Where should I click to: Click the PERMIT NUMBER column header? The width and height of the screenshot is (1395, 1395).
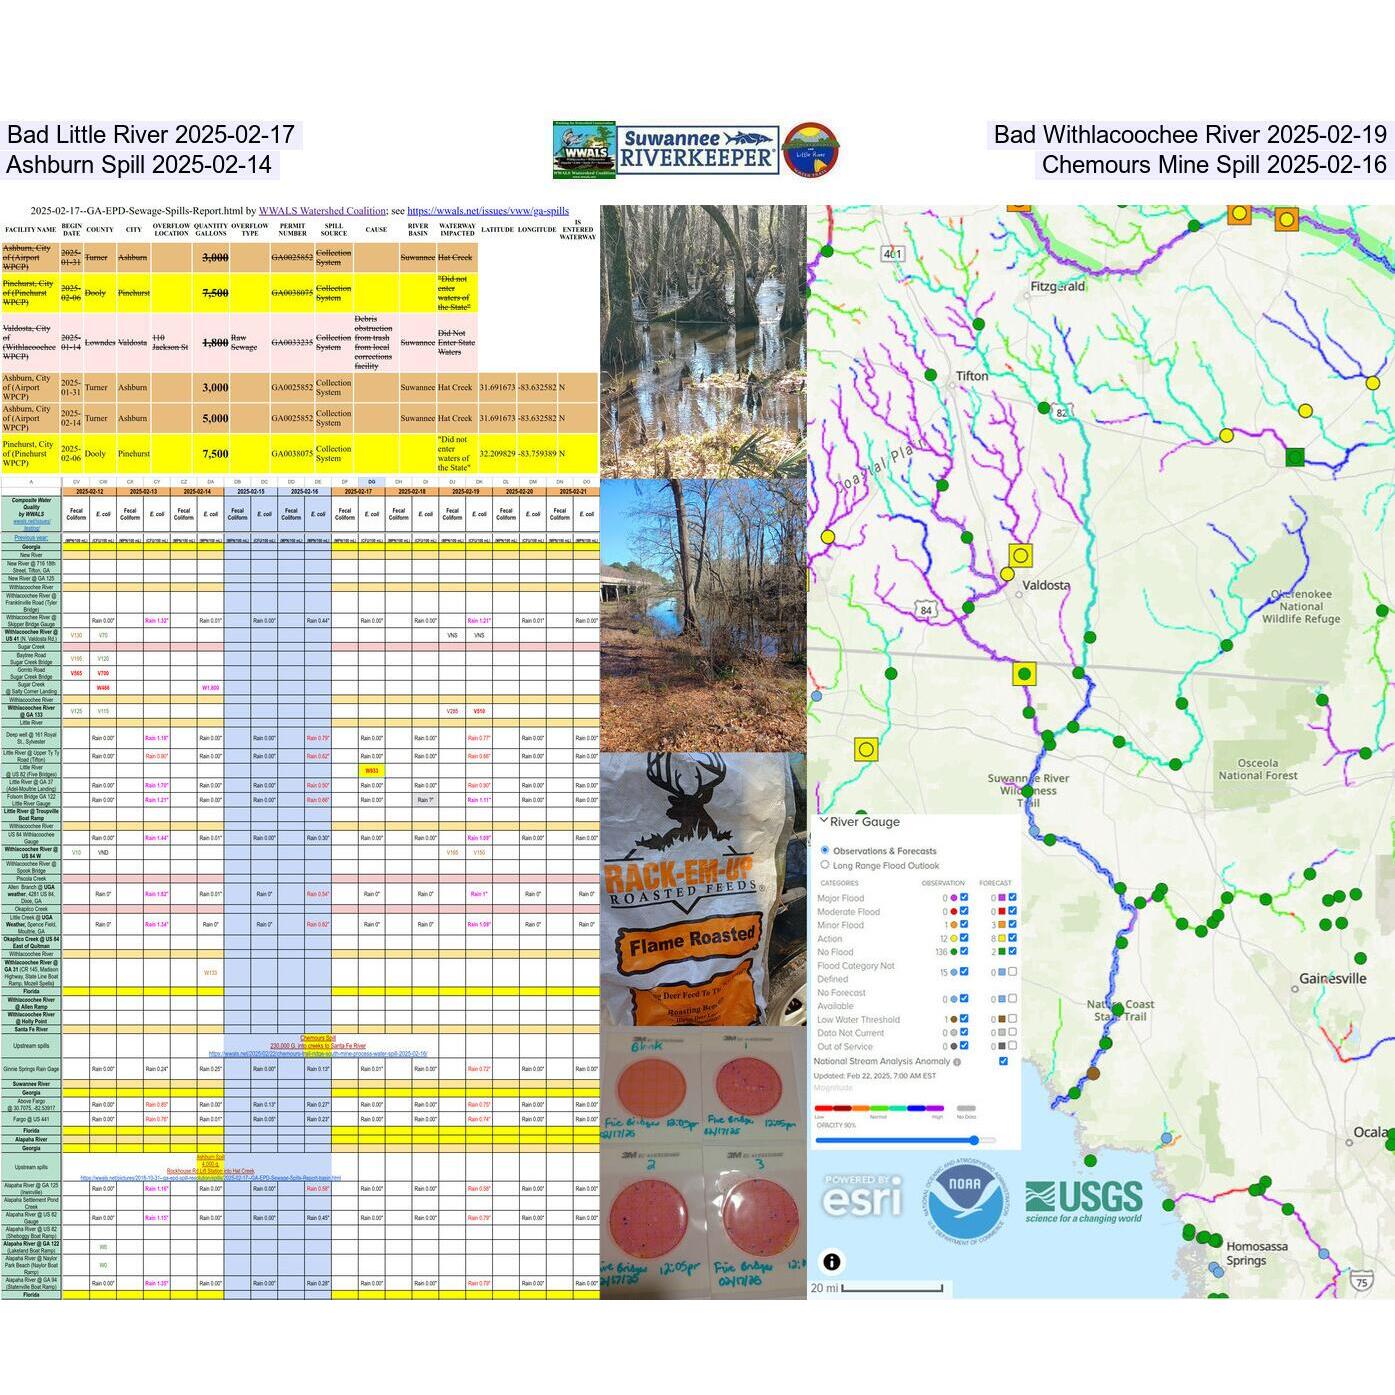pos(292,230)
